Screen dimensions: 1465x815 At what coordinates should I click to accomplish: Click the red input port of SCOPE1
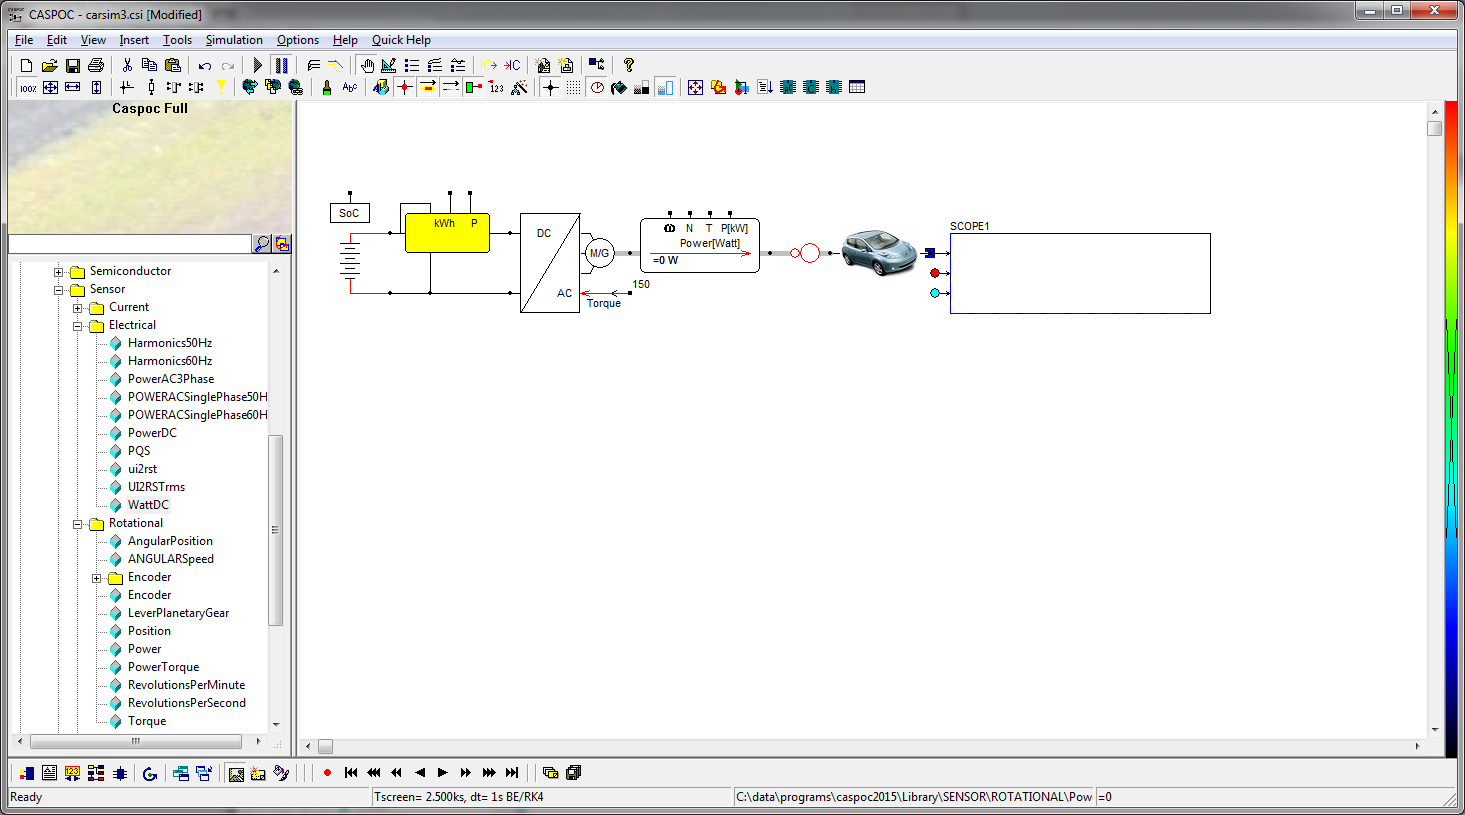(x=935, y=273)
